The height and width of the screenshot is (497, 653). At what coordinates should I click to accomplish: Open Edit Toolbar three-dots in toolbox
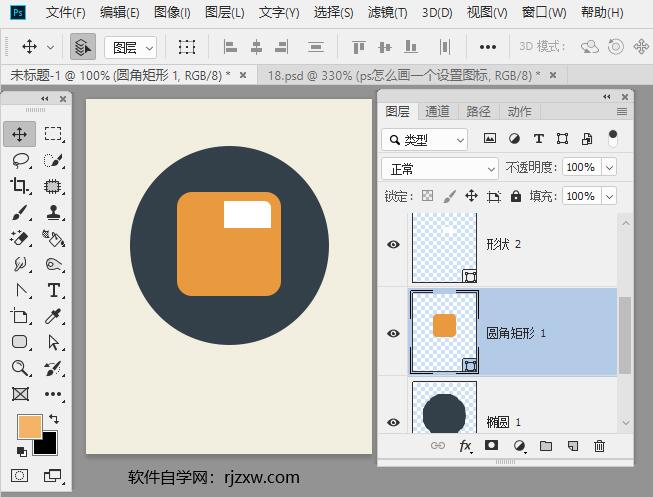[x=53, y=394]
